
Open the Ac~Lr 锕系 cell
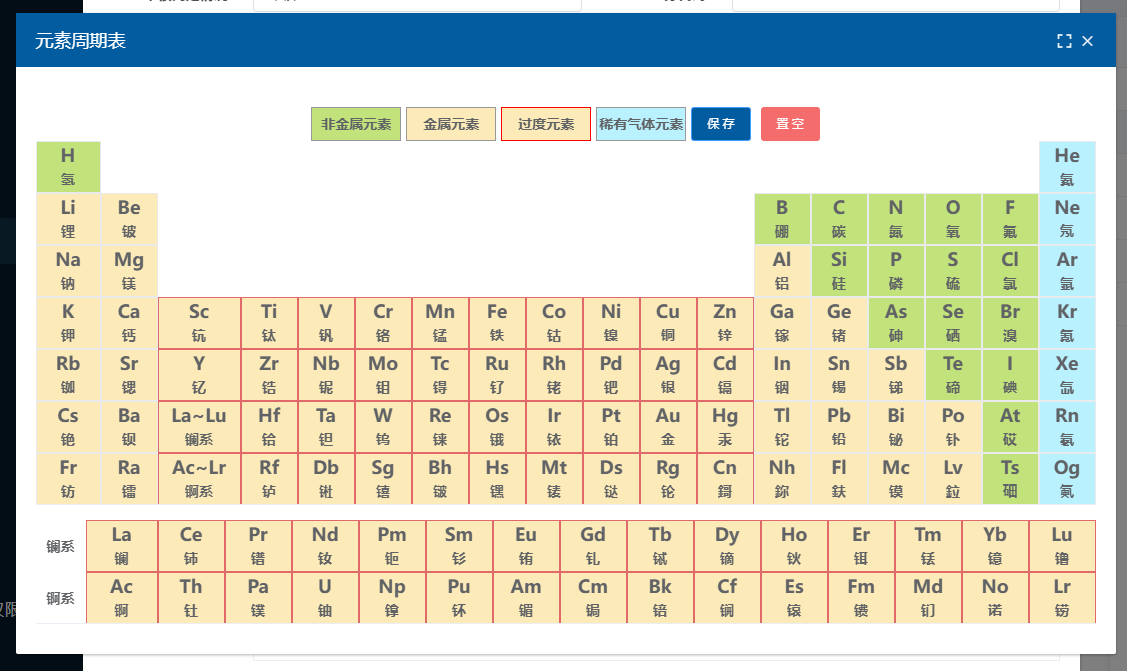pos(199,479)
